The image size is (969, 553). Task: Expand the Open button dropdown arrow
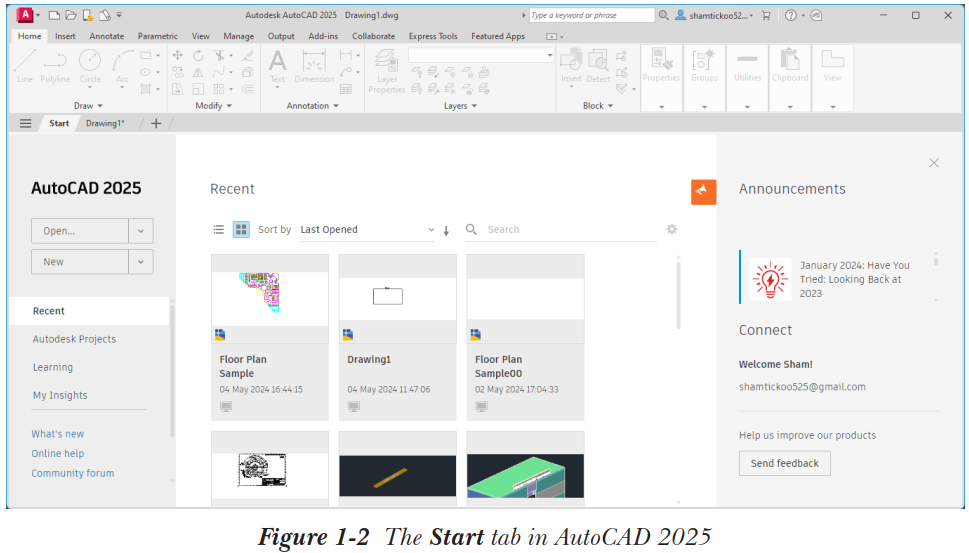141,230
